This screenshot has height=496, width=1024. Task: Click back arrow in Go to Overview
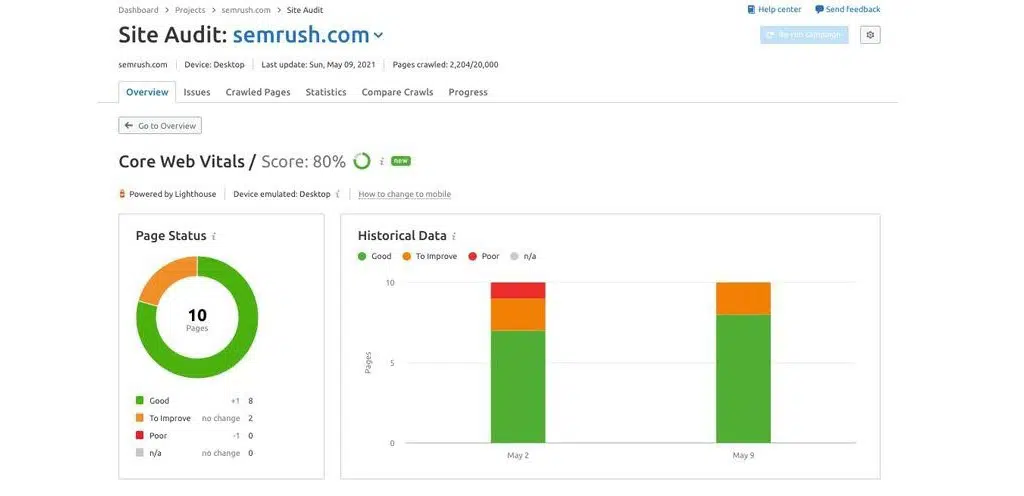click(x=129, y=126)
